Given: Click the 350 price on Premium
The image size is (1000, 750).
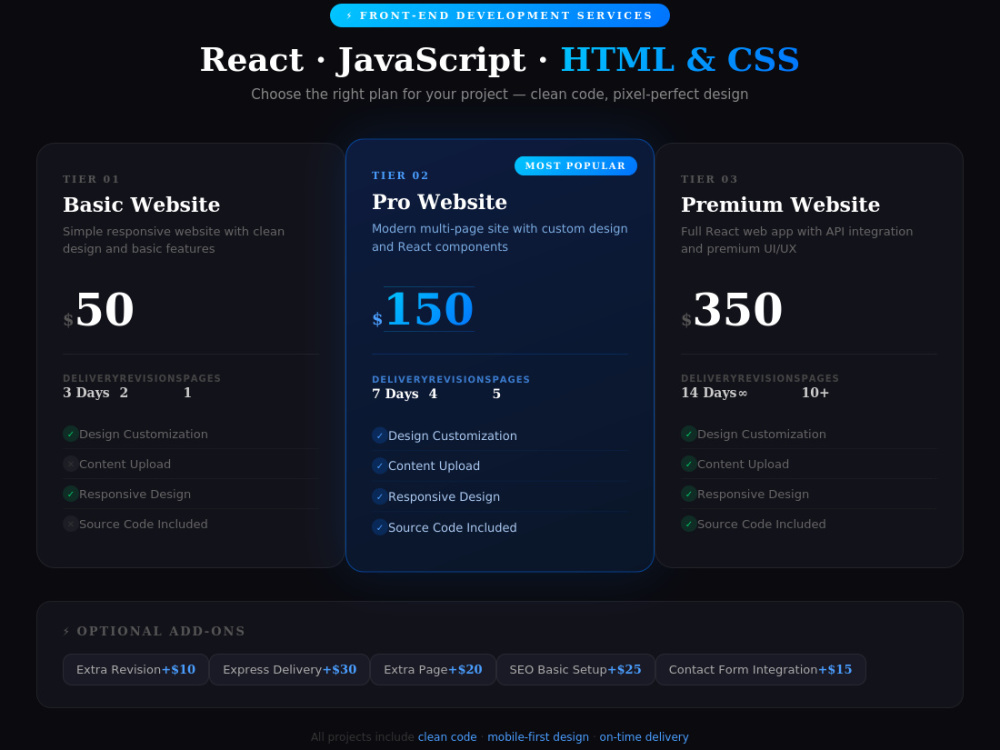Looking at the screenshot, I should coord(738,309).
